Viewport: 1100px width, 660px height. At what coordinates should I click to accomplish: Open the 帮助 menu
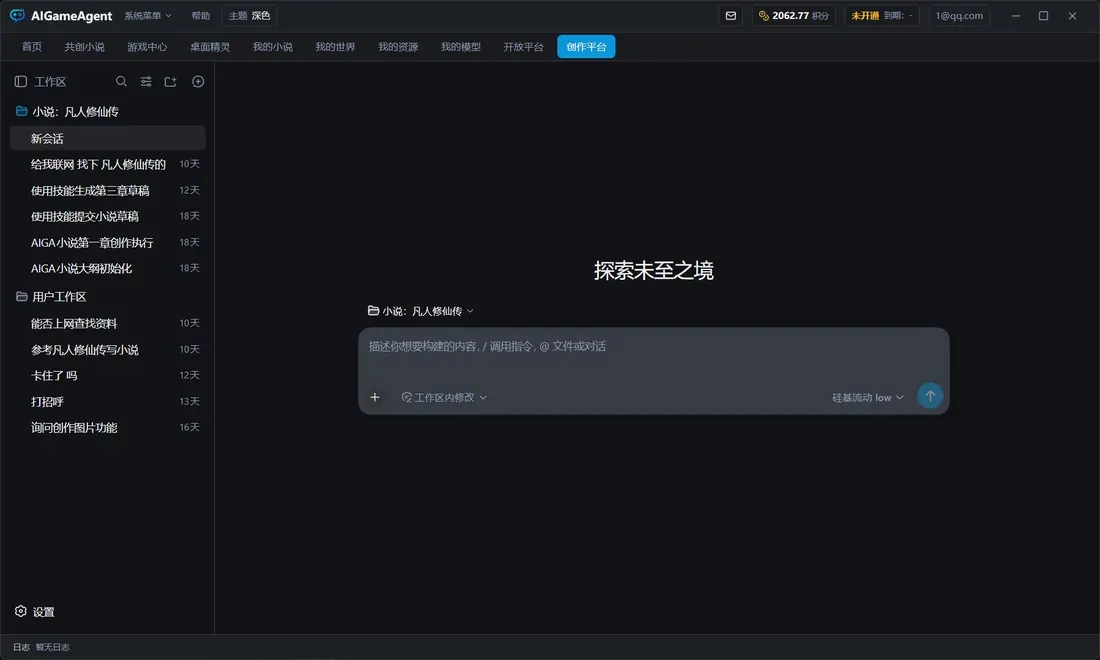[201, 15]
